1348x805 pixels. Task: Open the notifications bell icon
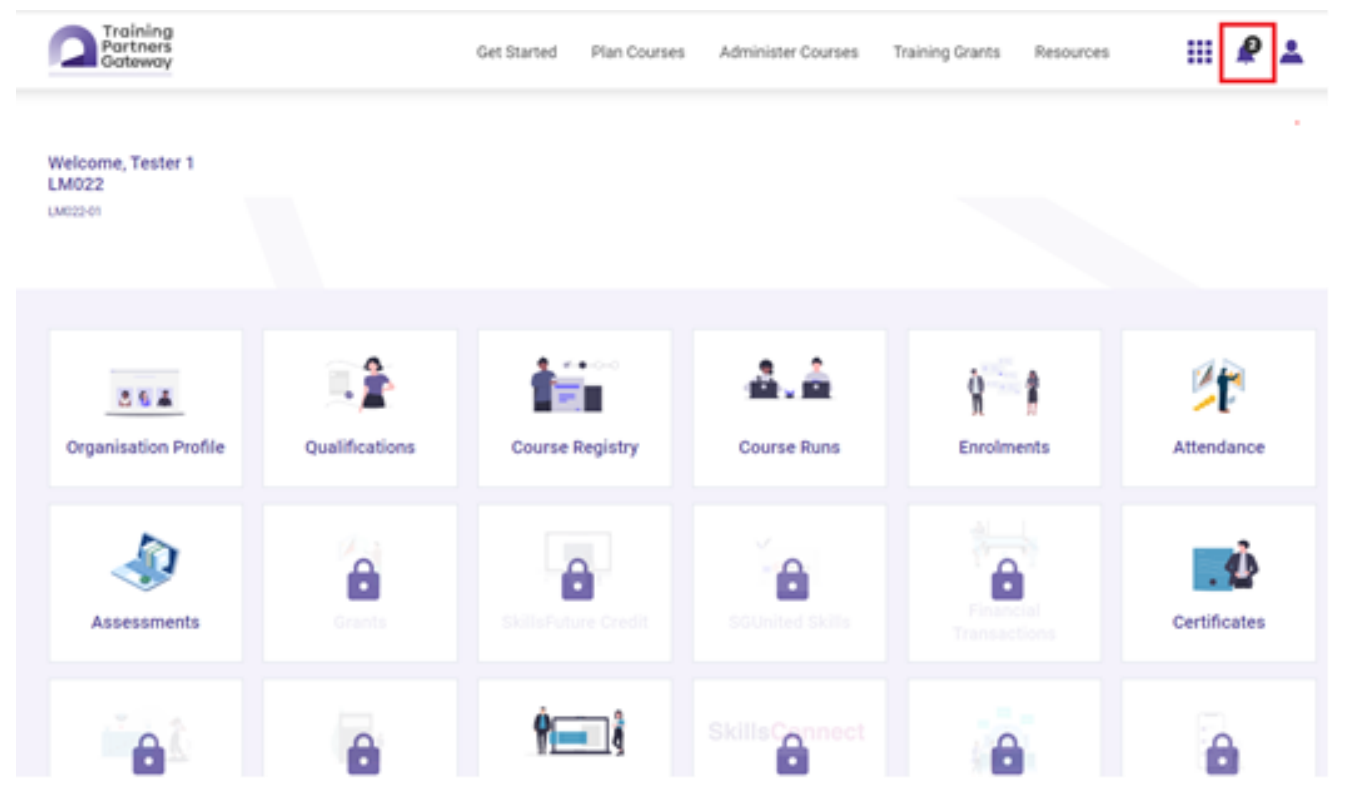pyautogui.click(x=1246, y=52)
